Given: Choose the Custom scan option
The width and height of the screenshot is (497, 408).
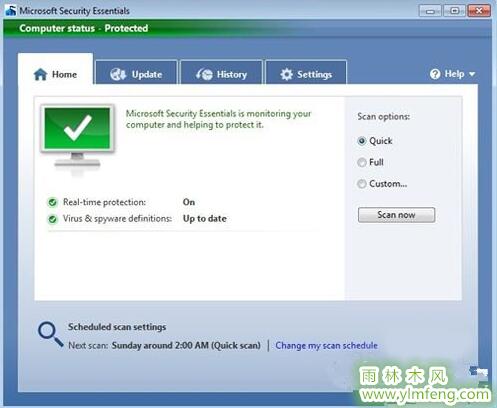Looking at the screenshot, I should (362, 184).
